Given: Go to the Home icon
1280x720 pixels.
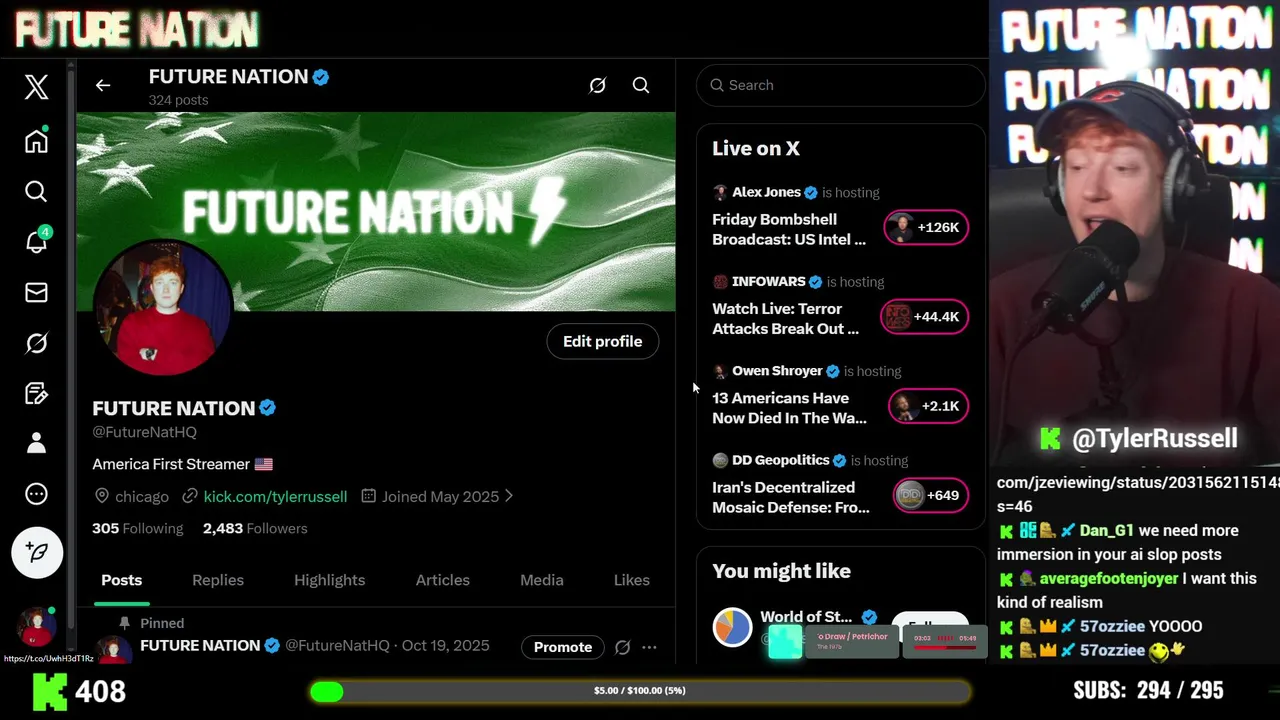Looking at the screenshot, I should (36, 141).
